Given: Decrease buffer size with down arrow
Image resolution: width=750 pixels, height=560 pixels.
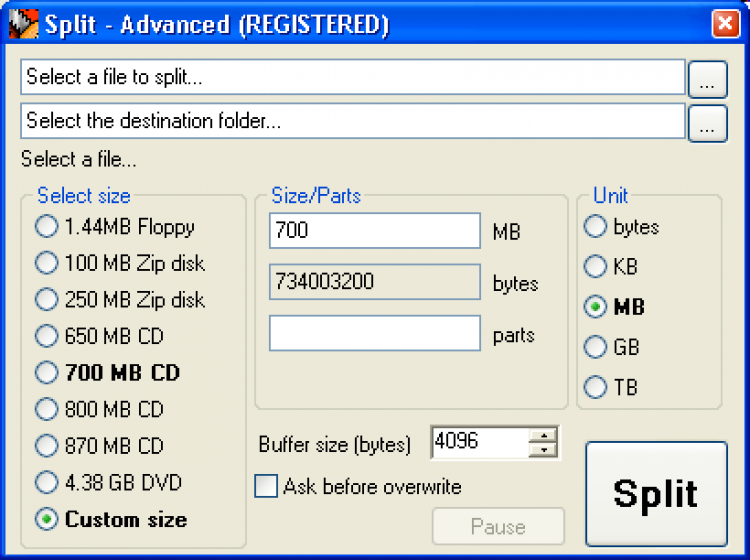Looking at the screenshot, I should tap(543, 450).
